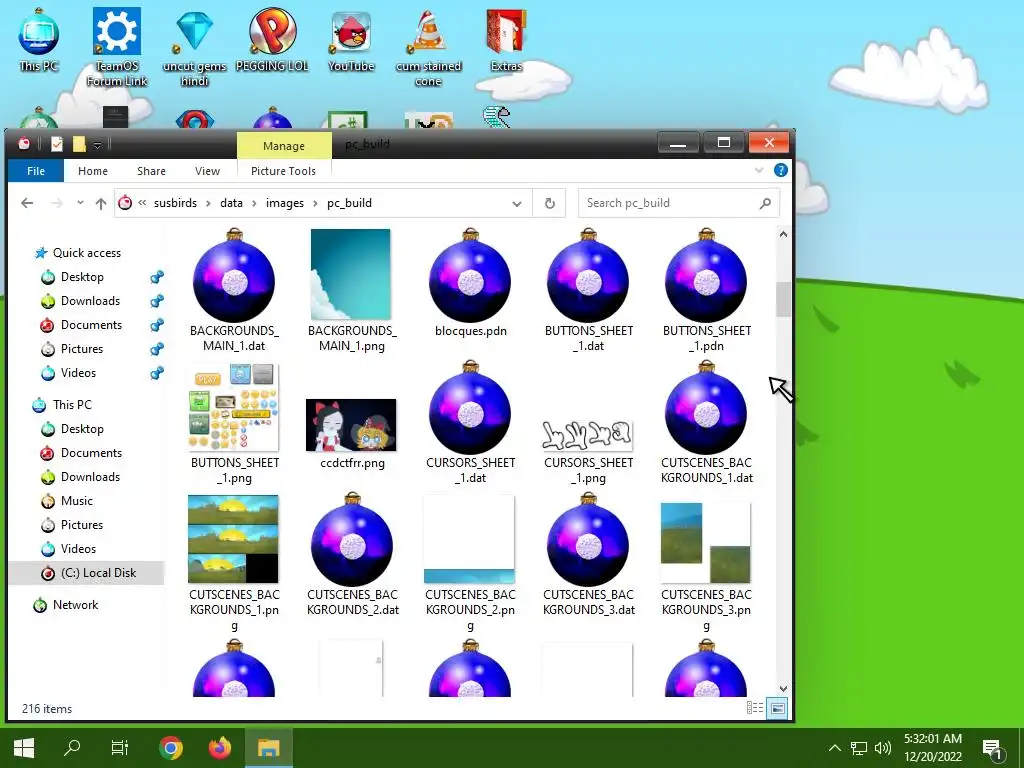1024x768 pixels.
Task: Open dropdown after data breadcrumb
Action: [254, 203]
